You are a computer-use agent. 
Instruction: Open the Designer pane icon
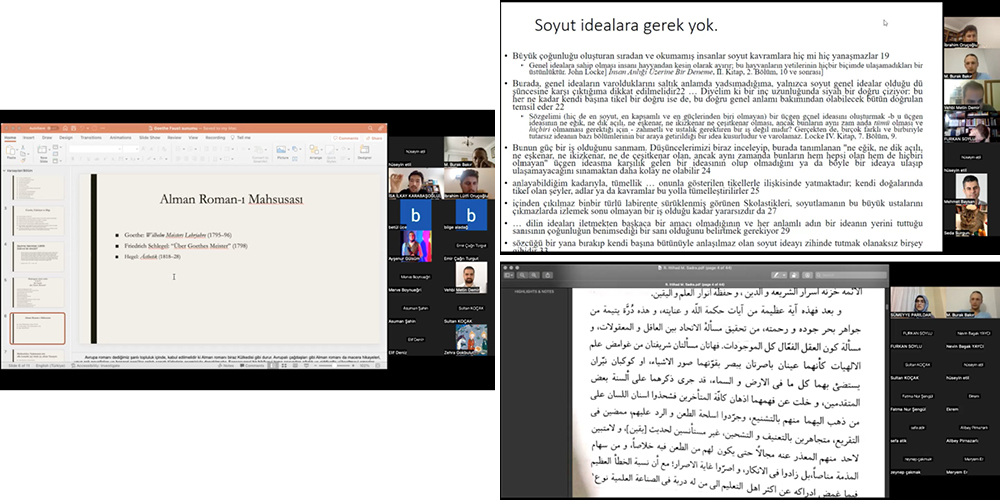point(364,151)
